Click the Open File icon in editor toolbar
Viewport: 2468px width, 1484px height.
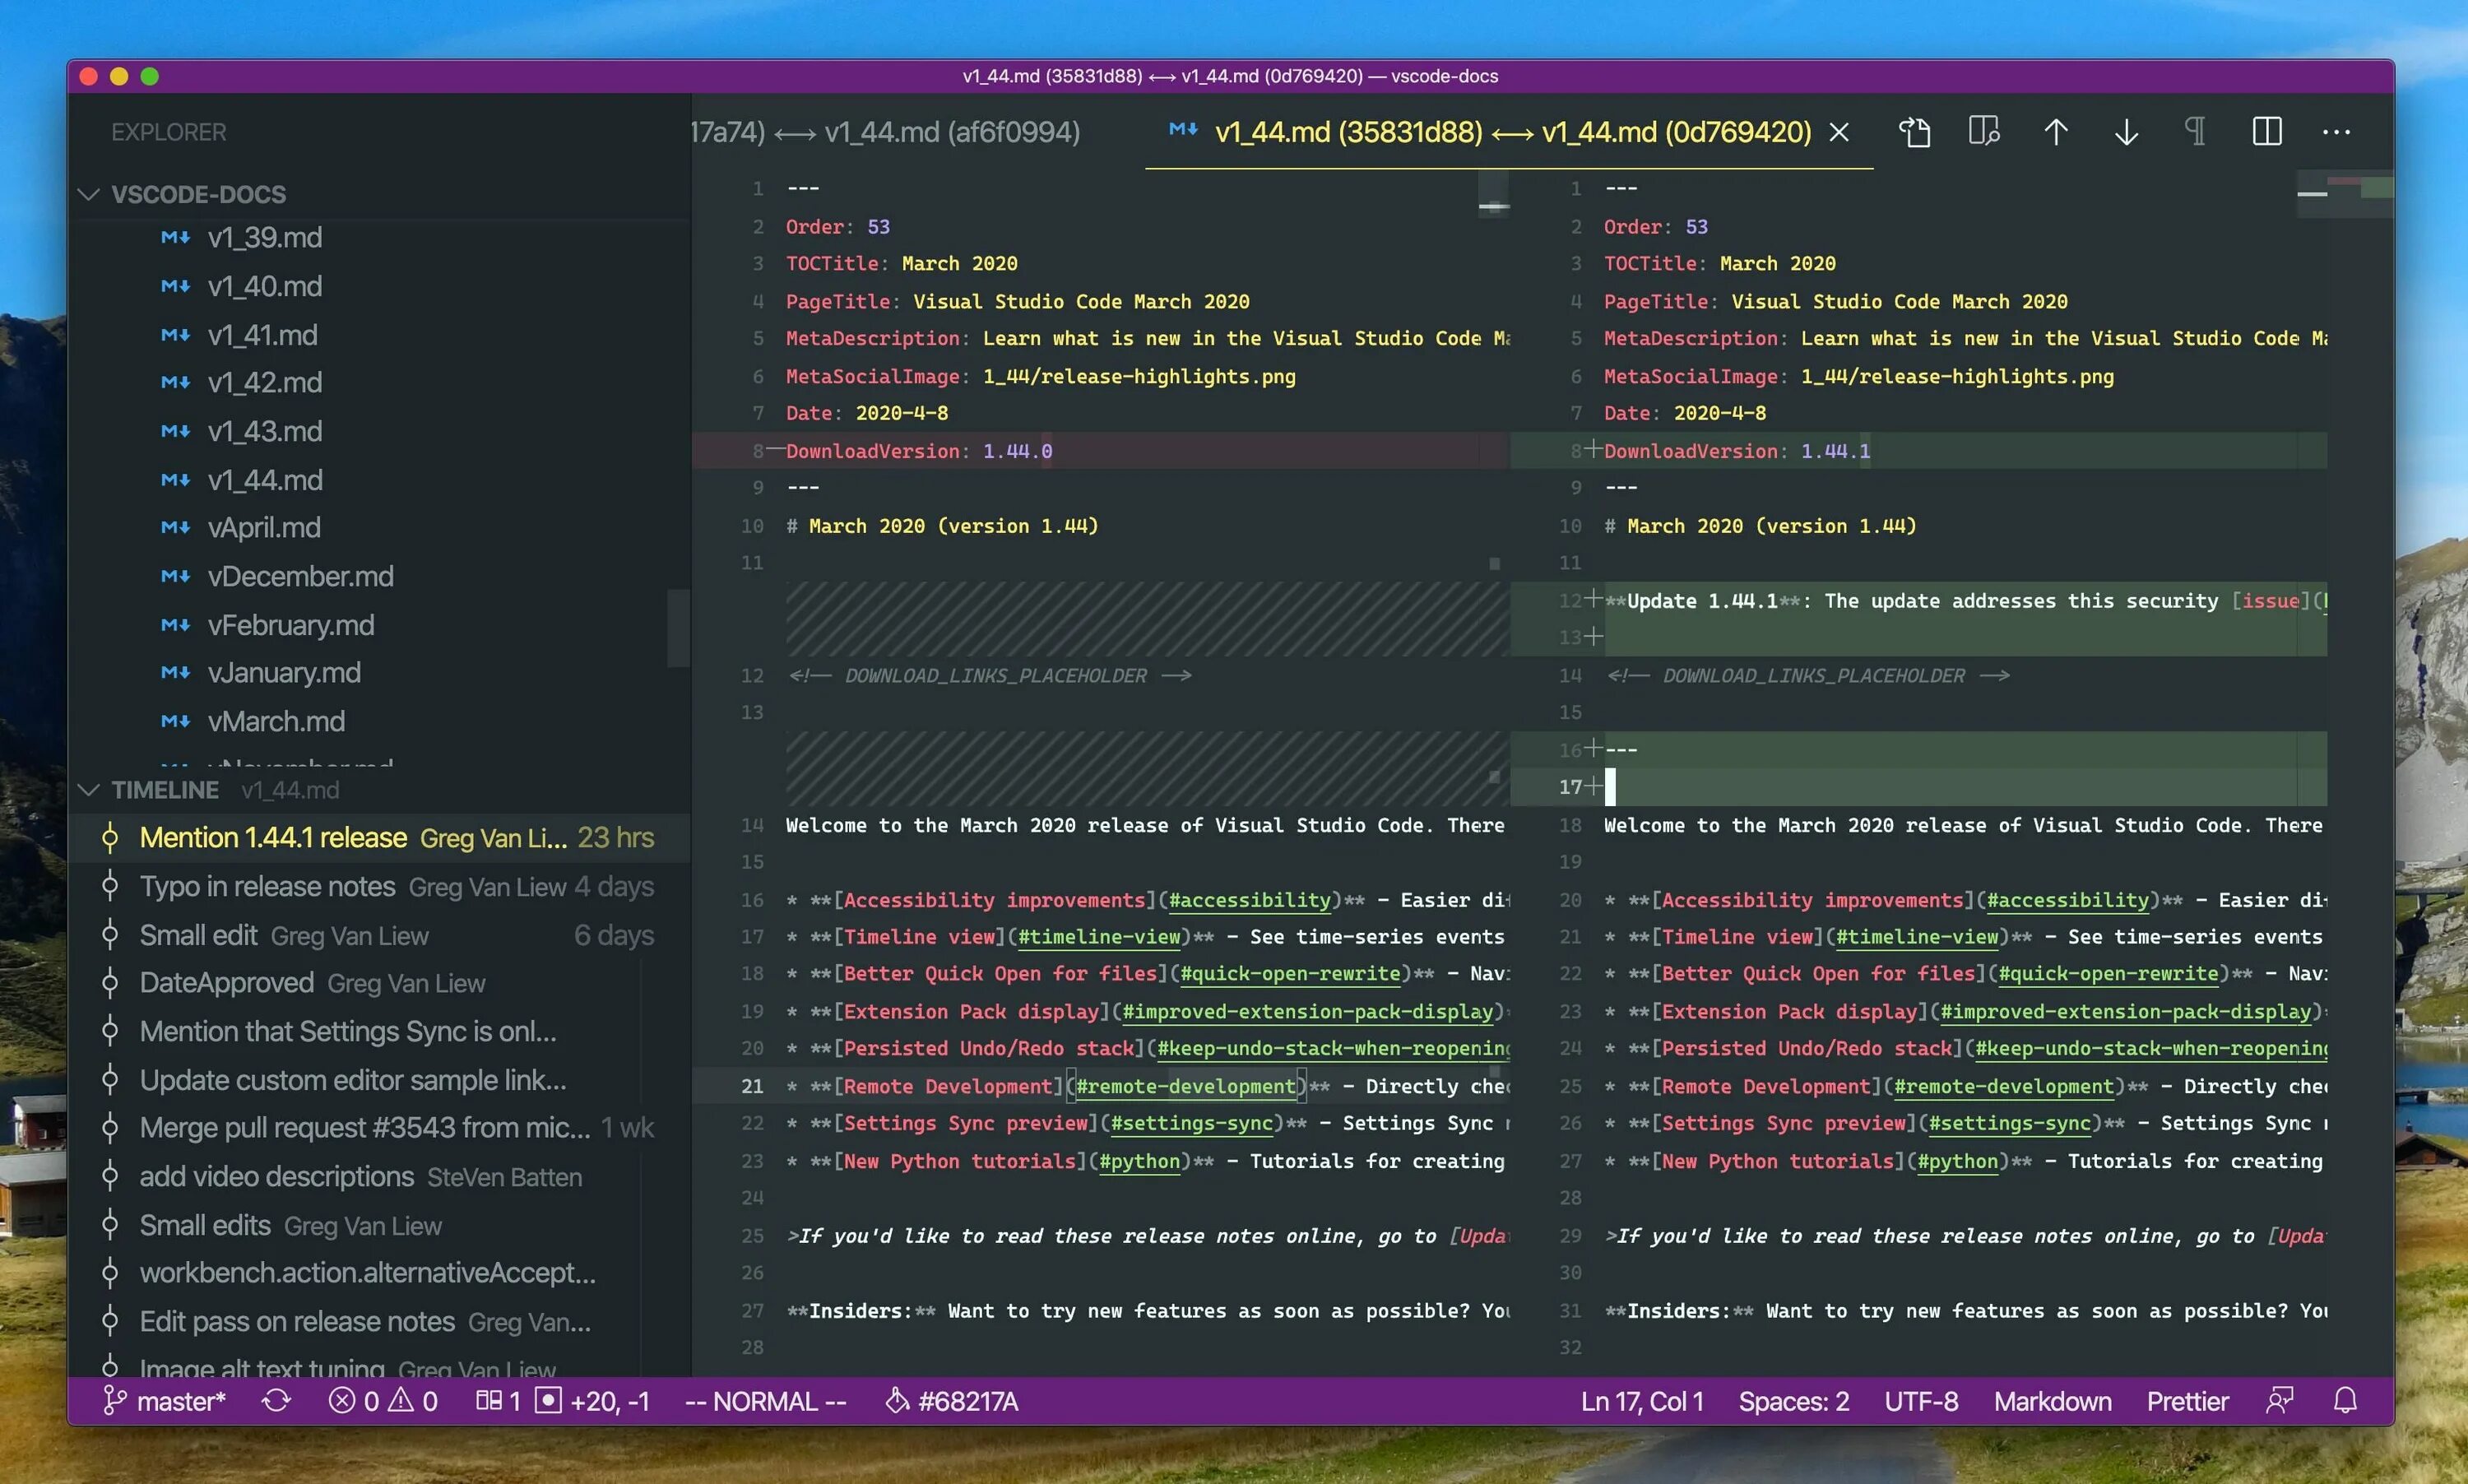(x=1914, y=132)
